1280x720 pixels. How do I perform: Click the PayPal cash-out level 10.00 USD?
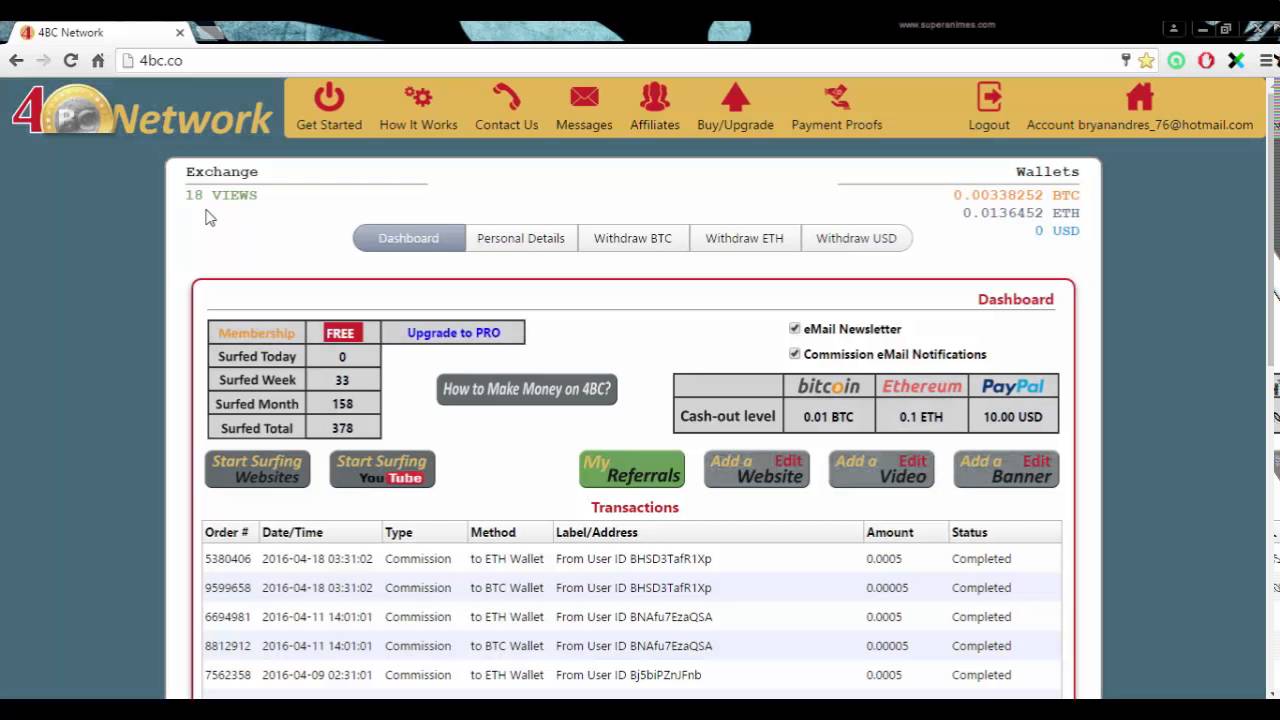pos(1012,416)
